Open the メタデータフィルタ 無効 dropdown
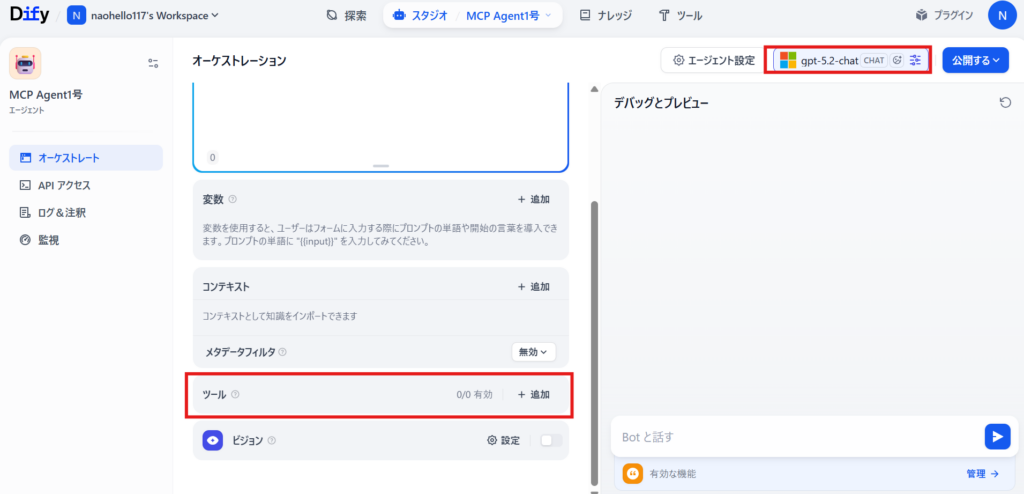 coord(533,352)
